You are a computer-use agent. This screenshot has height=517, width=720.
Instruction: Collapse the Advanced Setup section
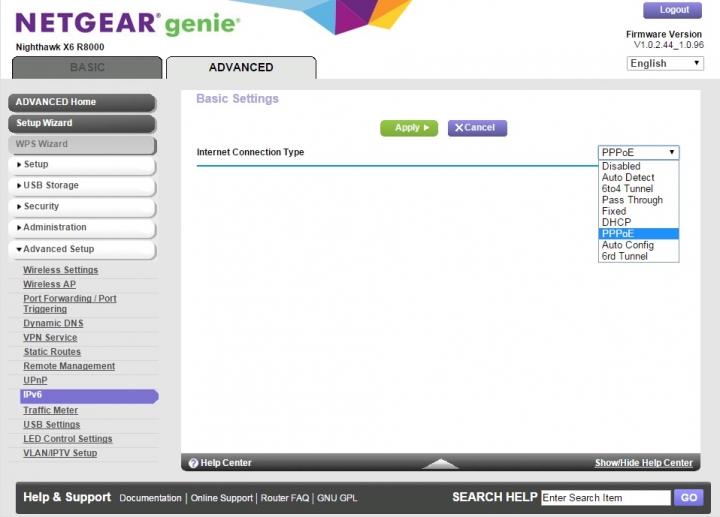pos(82,249)
